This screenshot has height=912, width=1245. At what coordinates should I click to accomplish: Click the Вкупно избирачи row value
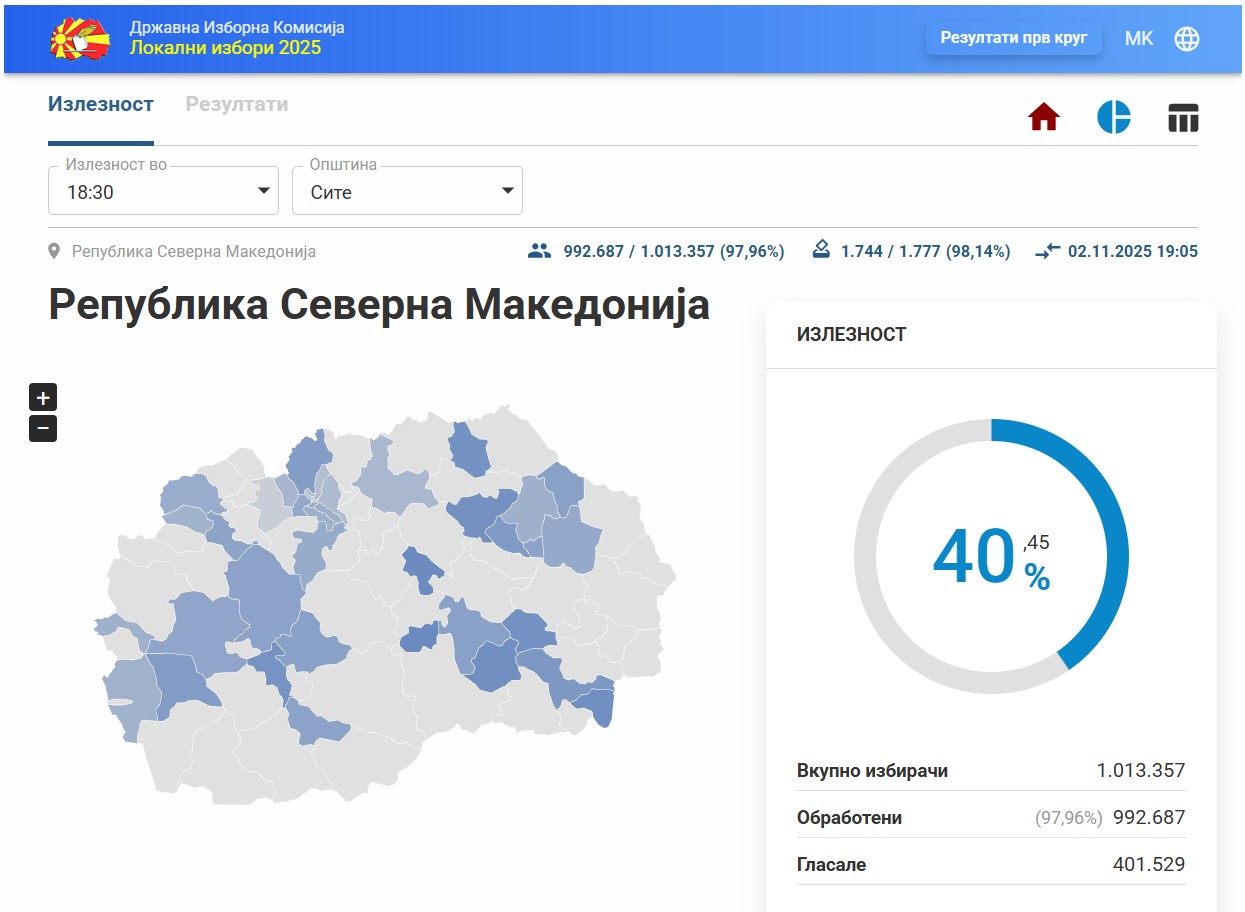pos(1141,770)
